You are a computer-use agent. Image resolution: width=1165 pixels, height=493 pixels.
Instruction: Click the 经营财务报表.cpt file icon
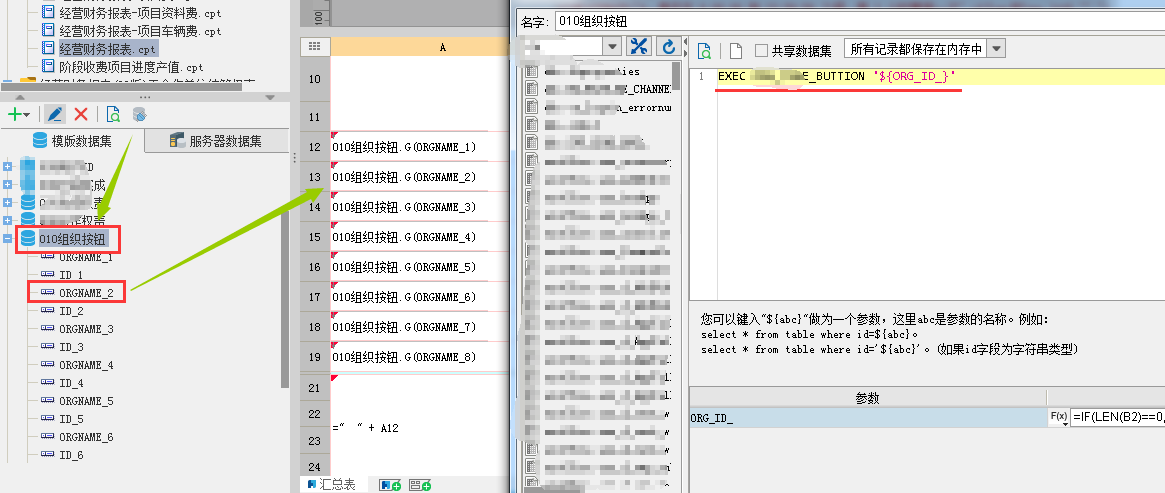pos(48,48)
